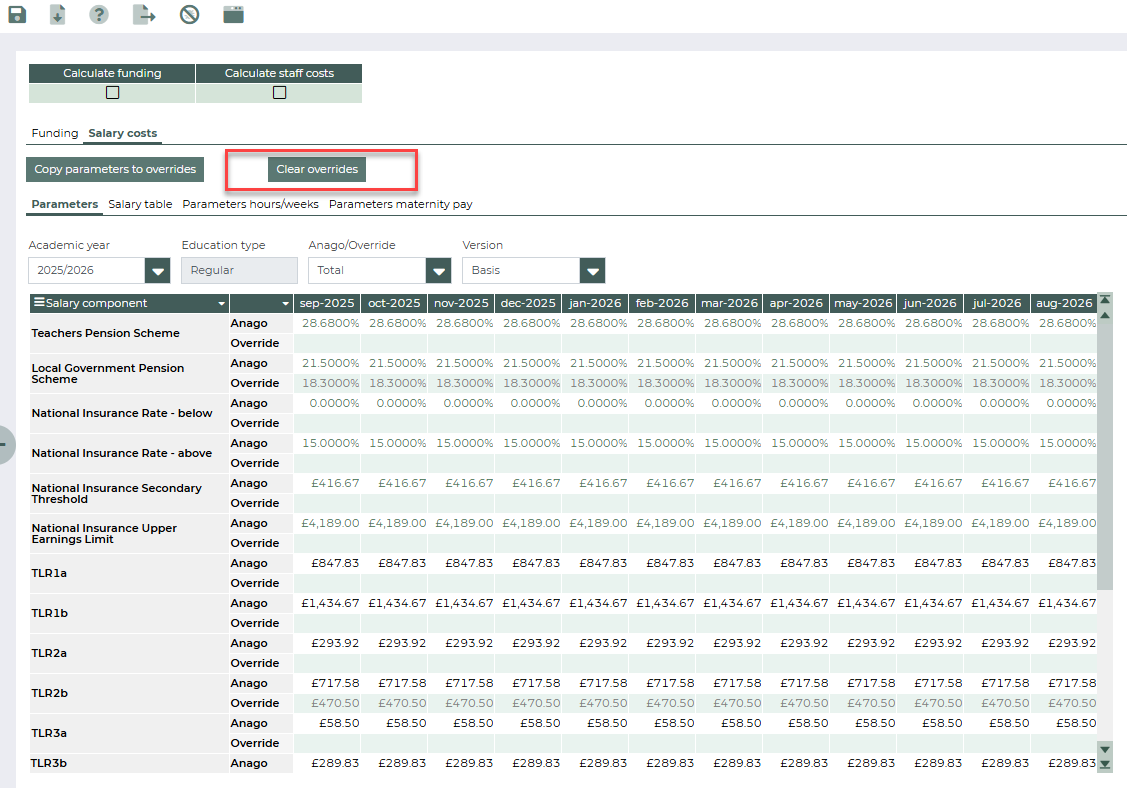Tick the Calculate funding checkbox
Viewport: 1127px width, 788px height.
coord(112,93)
